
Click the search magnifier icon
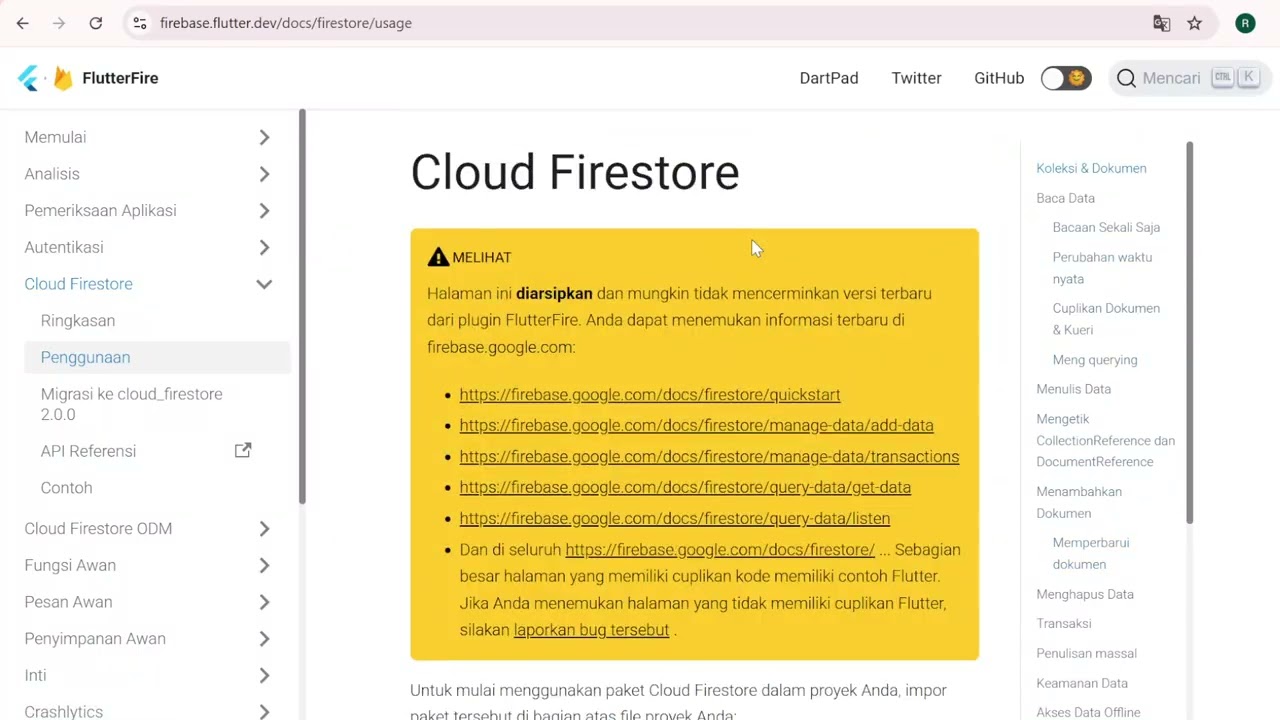[1126, 78]
